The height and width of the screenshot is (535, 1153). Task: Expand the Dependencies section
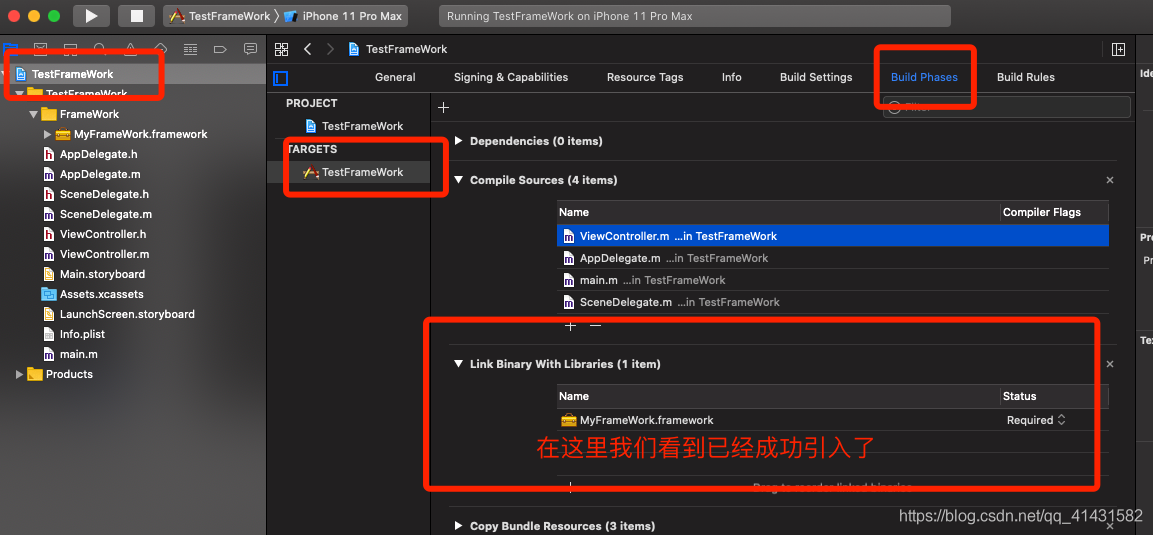point(459,141)
